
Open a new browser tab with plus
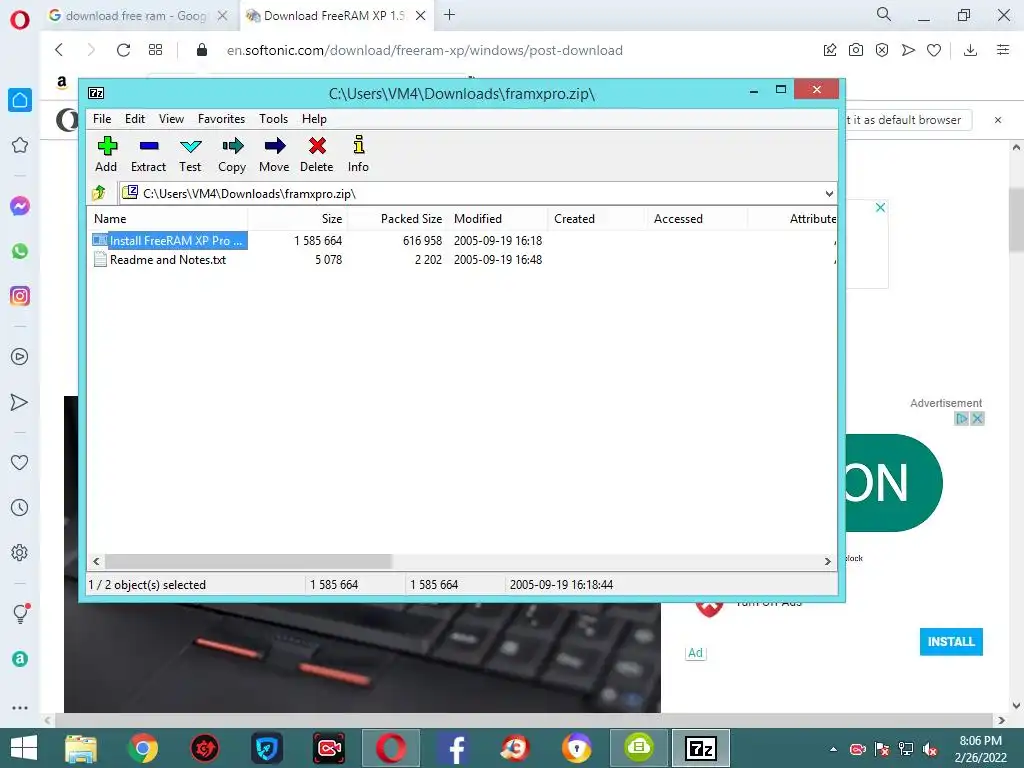pos(449,15)
